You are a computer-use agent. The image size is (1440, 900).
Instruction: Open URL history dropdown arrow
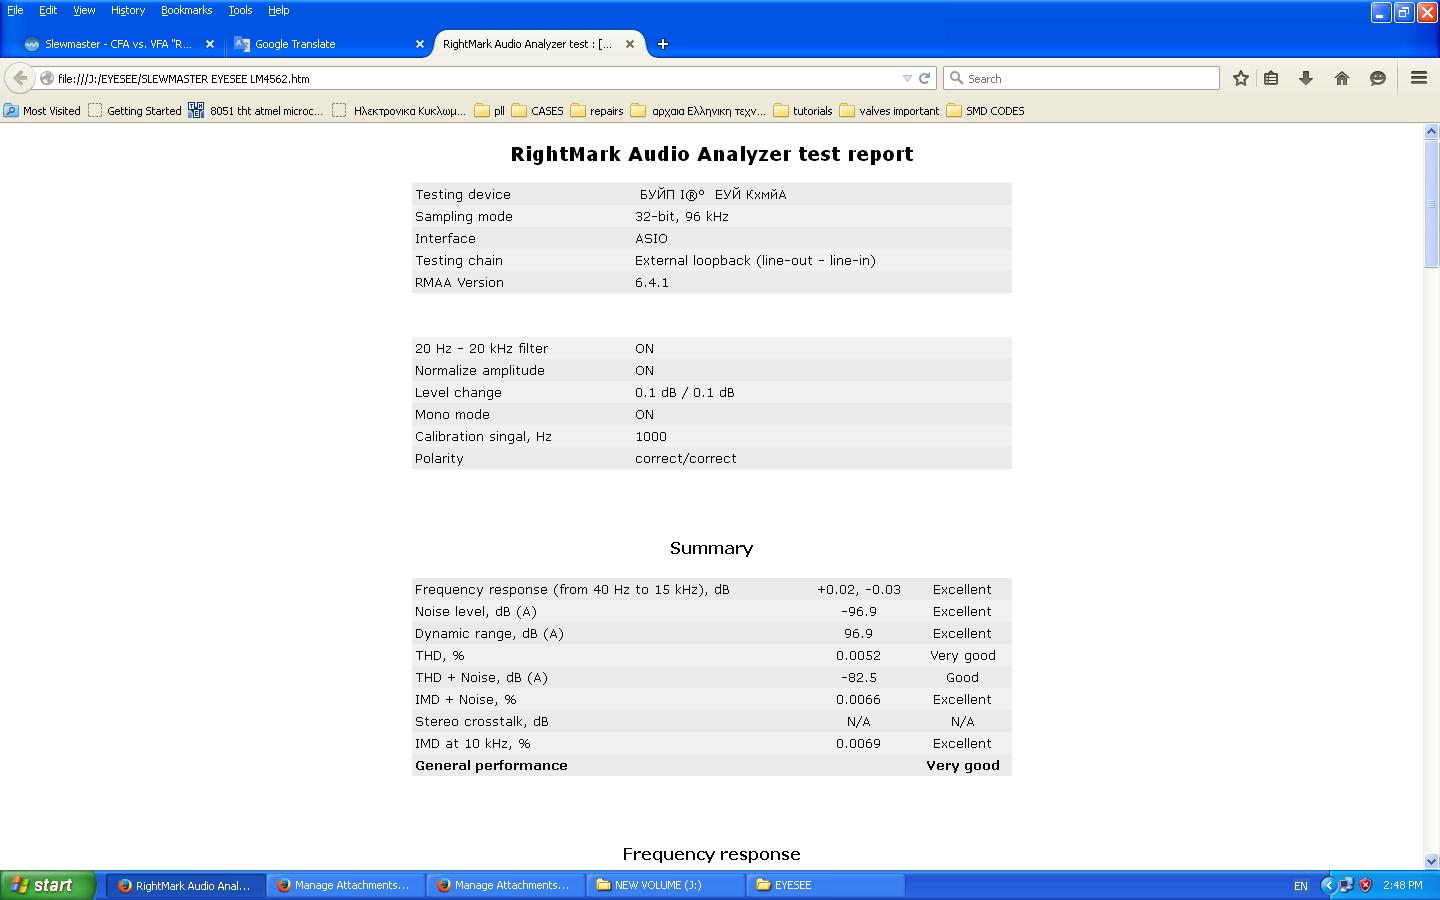click(907, 78)
